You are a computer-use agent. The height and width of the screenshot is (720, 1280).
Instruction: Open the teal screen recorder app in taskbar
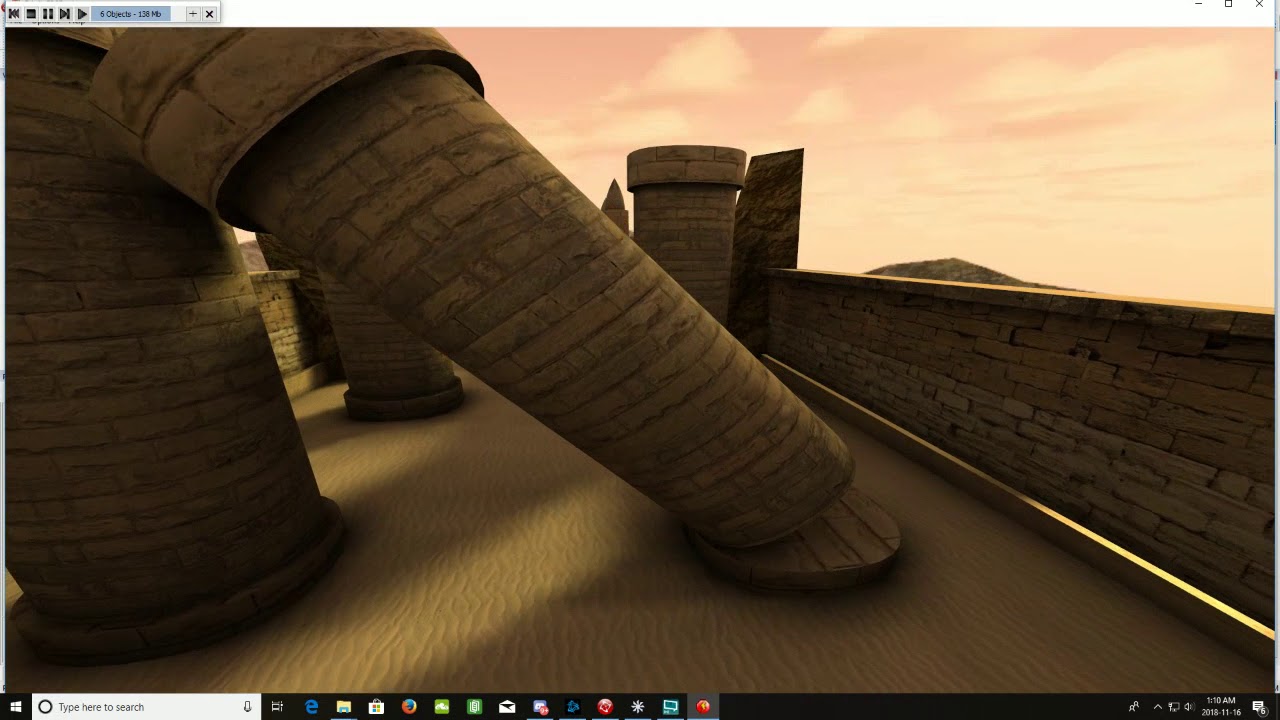(670, 707)
